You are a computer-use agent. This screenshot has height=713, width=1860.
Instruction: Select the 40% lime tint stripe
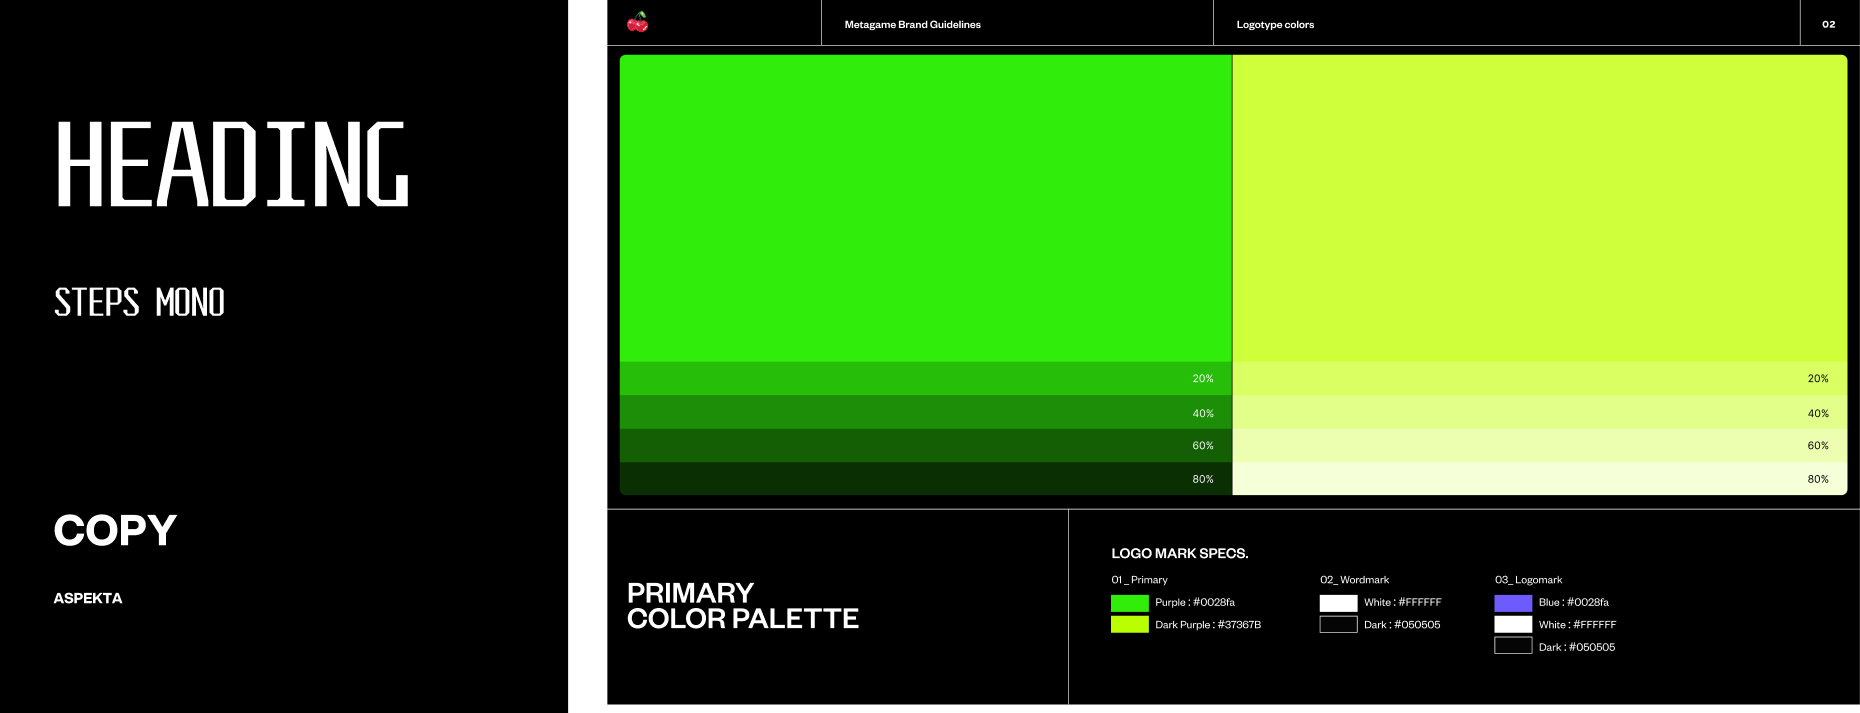[x=1539, y=413]
